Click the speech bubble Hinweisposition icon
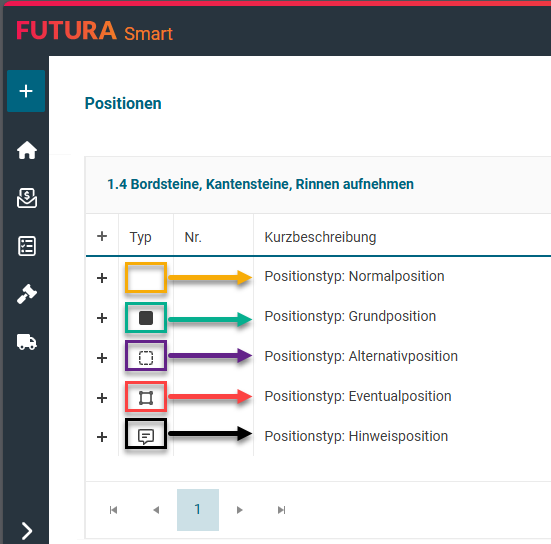Screen dimensions: 551x544 (x=146, y=437)
